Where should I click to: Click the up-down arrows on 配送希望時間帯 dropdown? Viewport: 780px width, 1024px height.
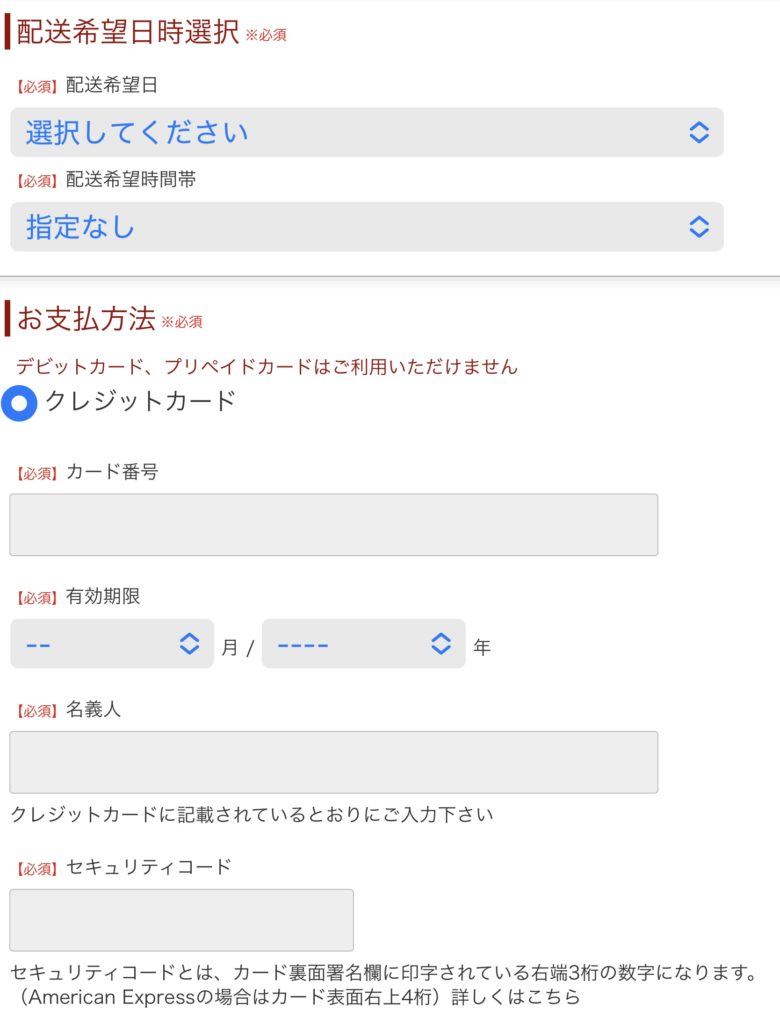click(699, 227)
